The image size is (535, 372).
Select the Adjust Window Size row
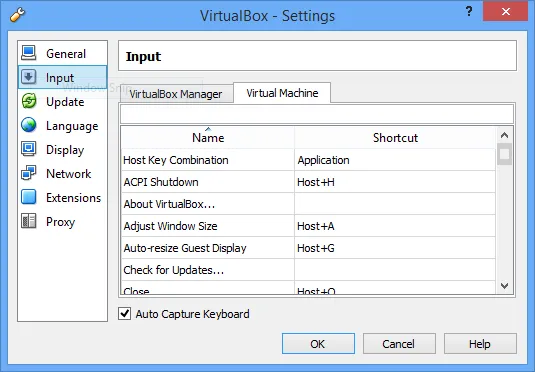(x=308, y=226)
